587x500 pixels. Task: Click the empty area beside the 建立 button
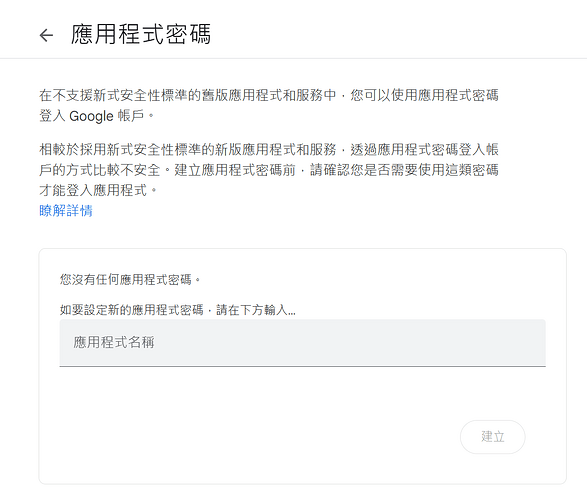[262, 437]
